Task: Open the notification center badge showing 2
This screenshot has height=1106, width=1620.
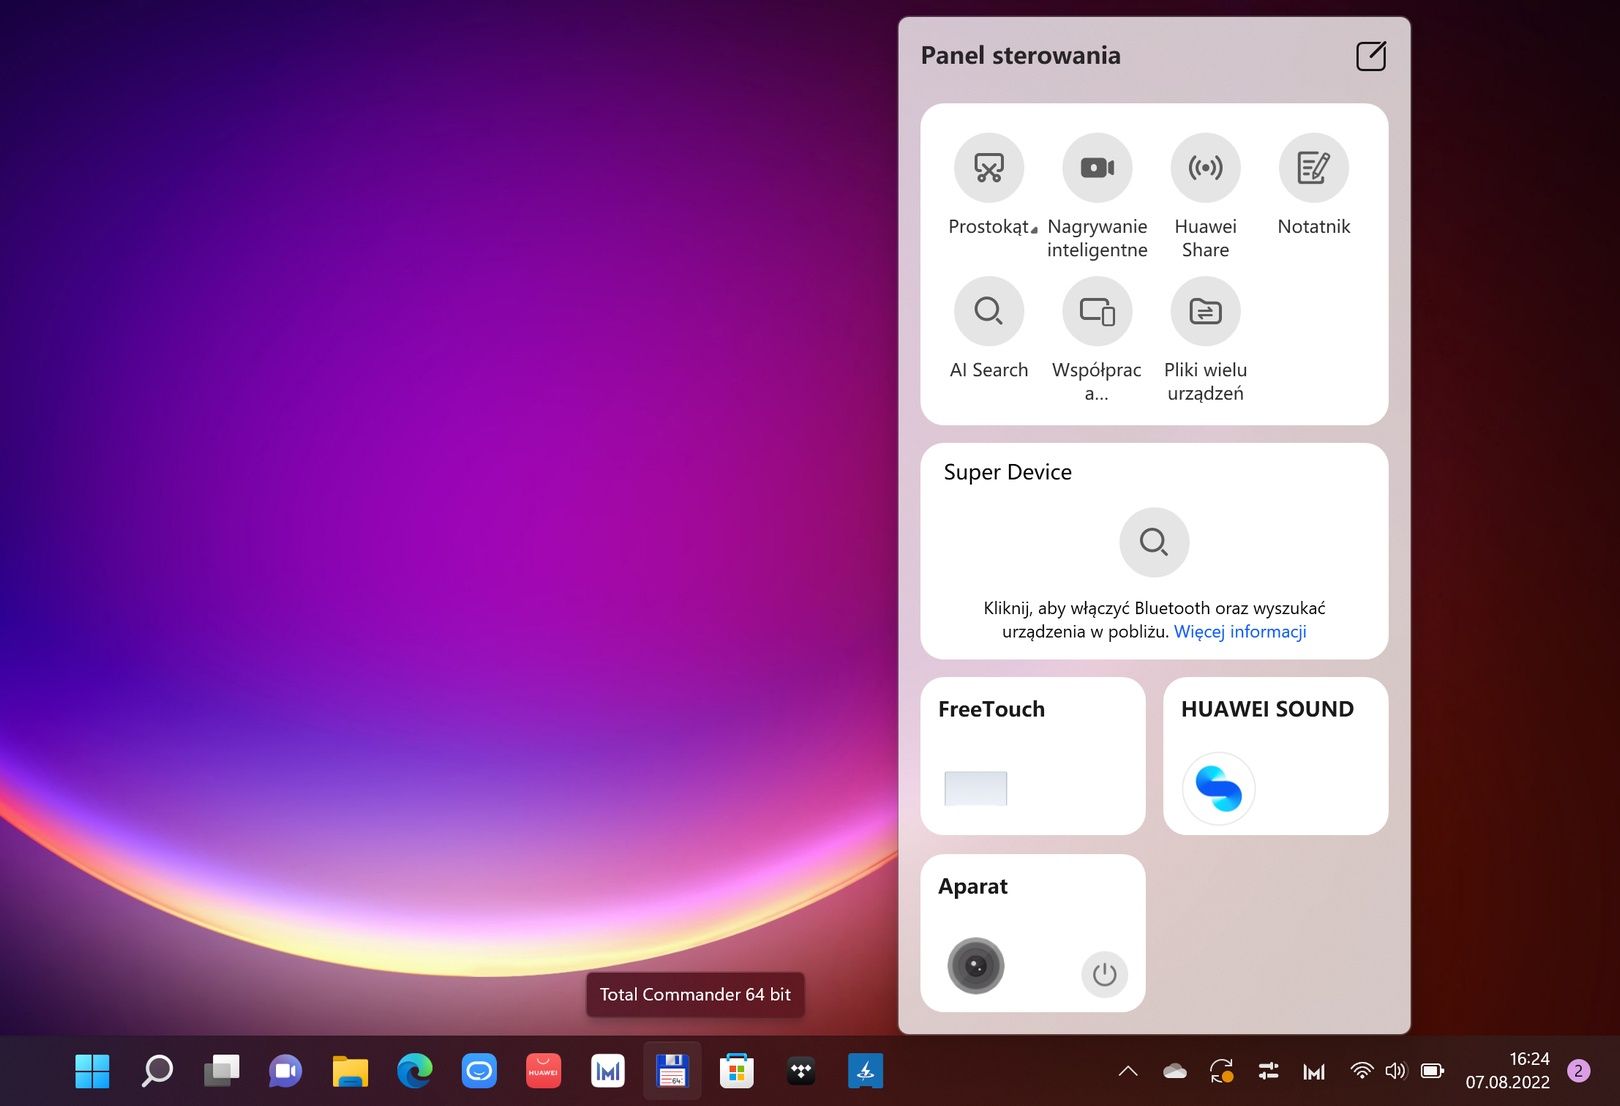Action: 1579,1071
